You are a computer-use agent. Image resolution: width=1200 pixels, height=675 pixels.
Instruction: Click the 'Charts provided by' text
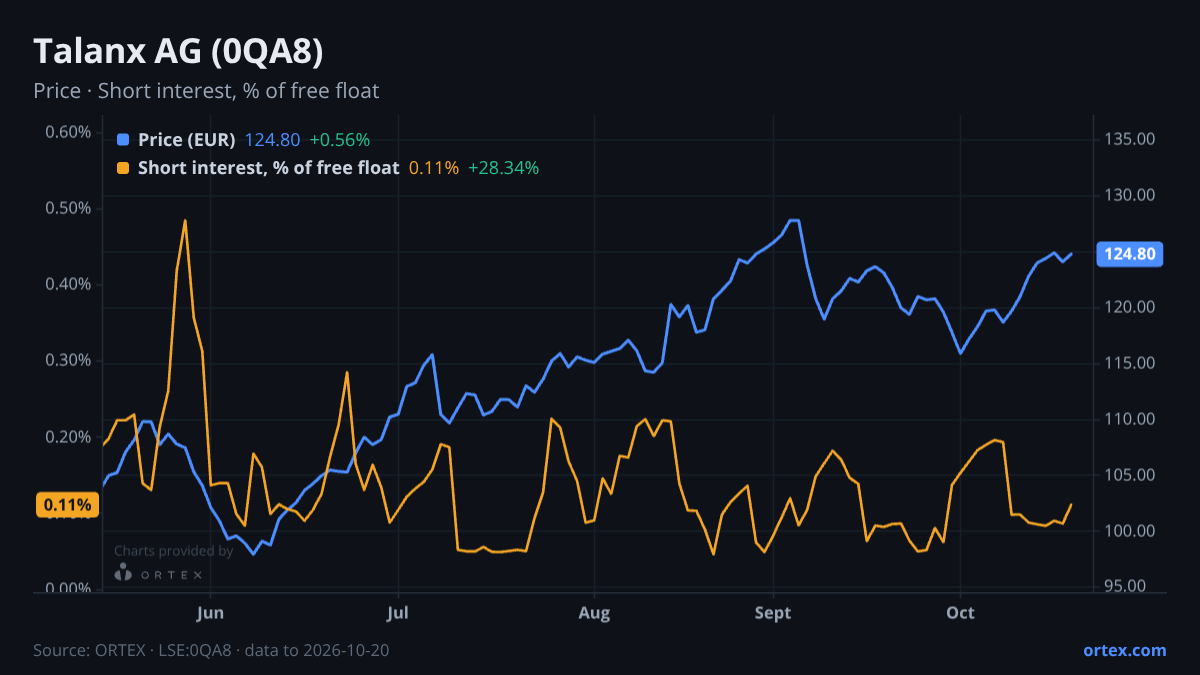173,551
